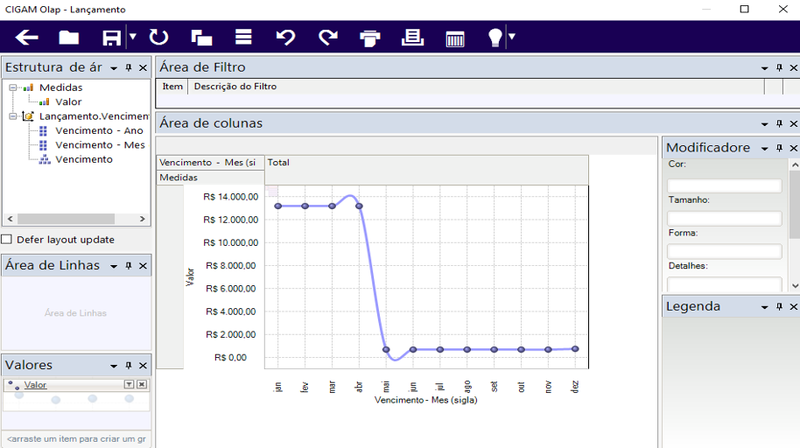The width and height of the screenshot is (800, 448).
Task: Close the Modificadores panel
Action: [x=794, y=148]
